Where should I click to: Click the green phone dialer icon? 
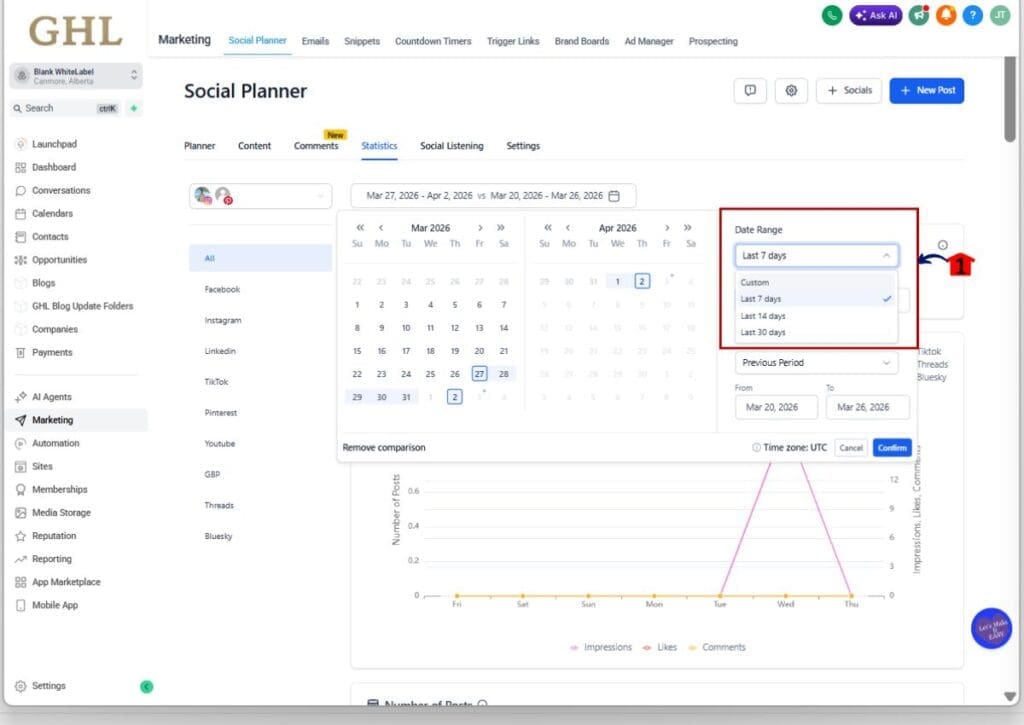(831, 15)
